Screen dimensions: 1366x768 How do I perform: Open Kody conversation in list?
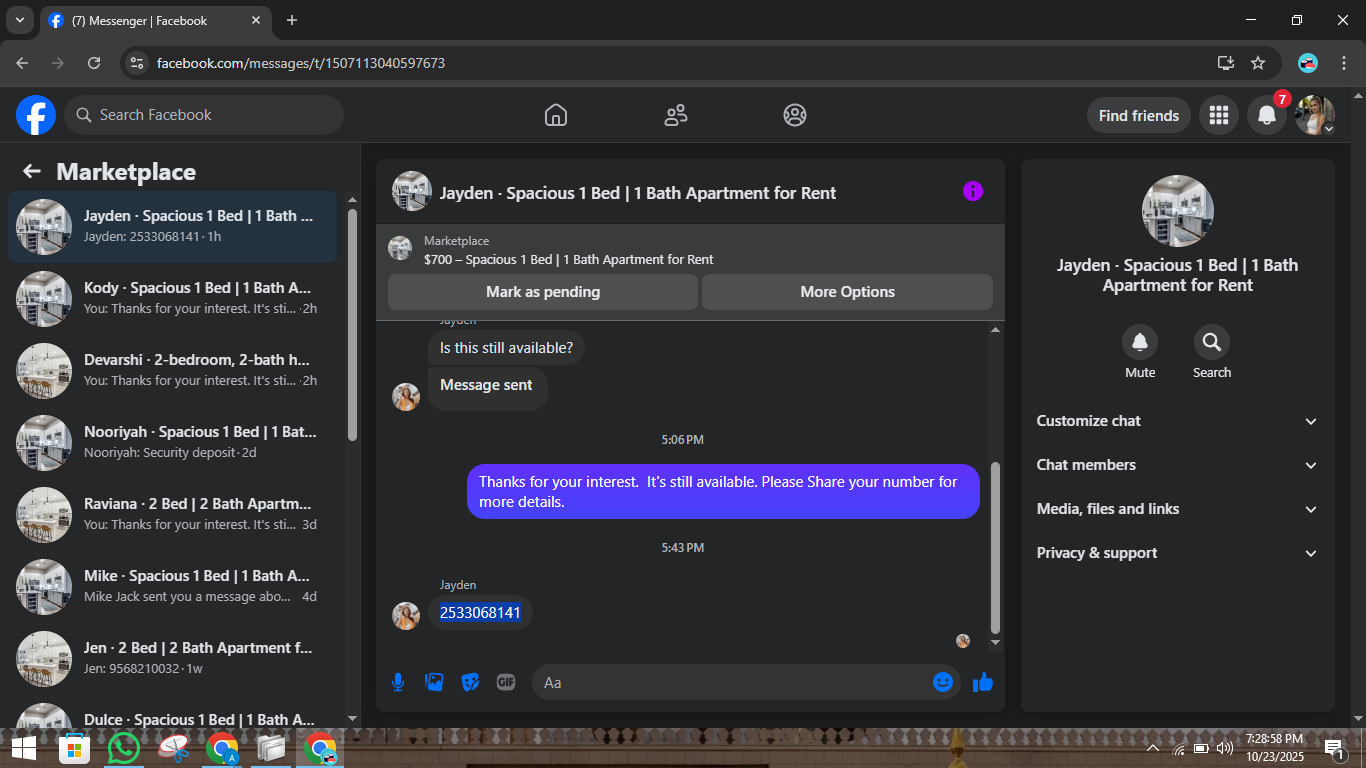point(173,299)
